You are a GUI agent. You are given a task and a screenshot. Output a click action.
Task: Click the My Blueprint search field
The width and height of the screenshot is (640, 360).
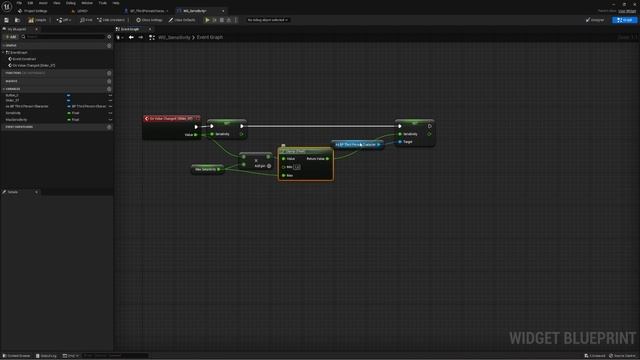pyautogui.click(x=63, y=37)
